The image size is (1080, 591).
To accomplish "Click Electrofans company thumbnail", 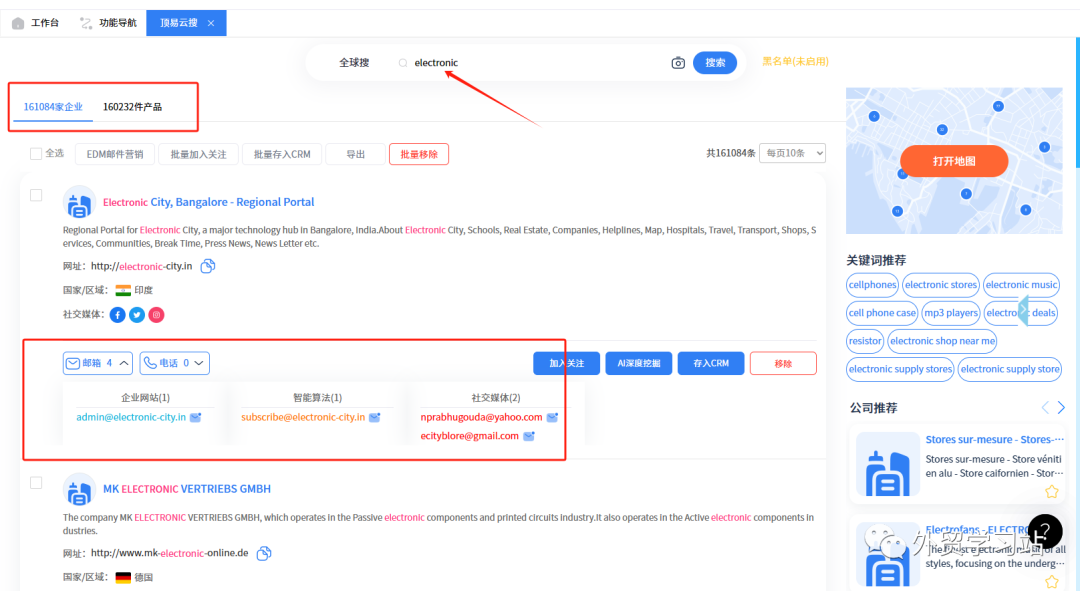I will pos(887,554).
